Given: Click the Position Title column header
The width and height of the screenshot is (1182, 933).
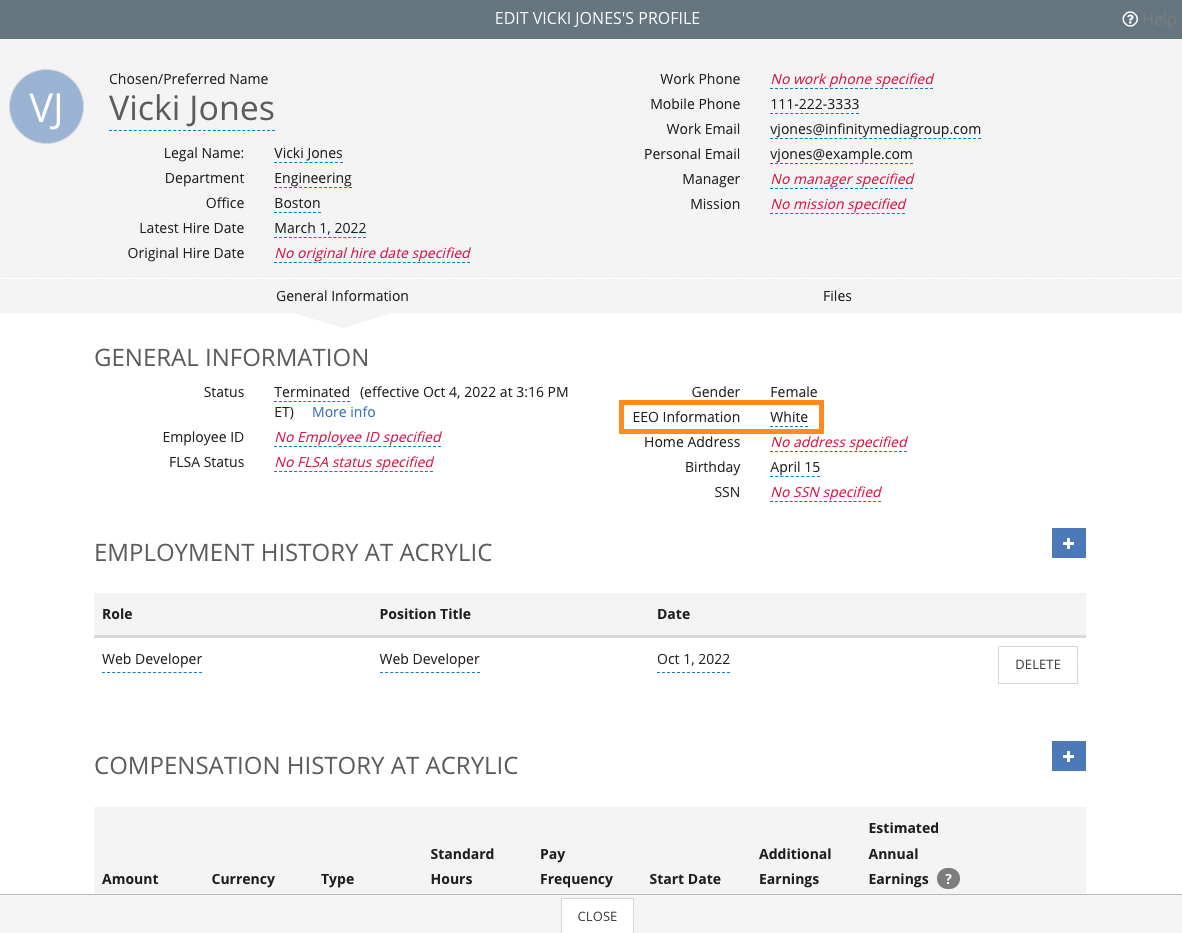Looking at the screenshot, I should coord(425,614).
